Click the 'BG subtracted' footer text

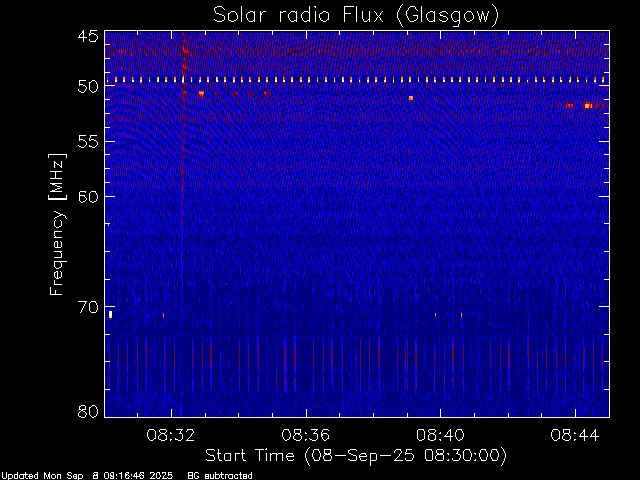(x=220, y=476)
